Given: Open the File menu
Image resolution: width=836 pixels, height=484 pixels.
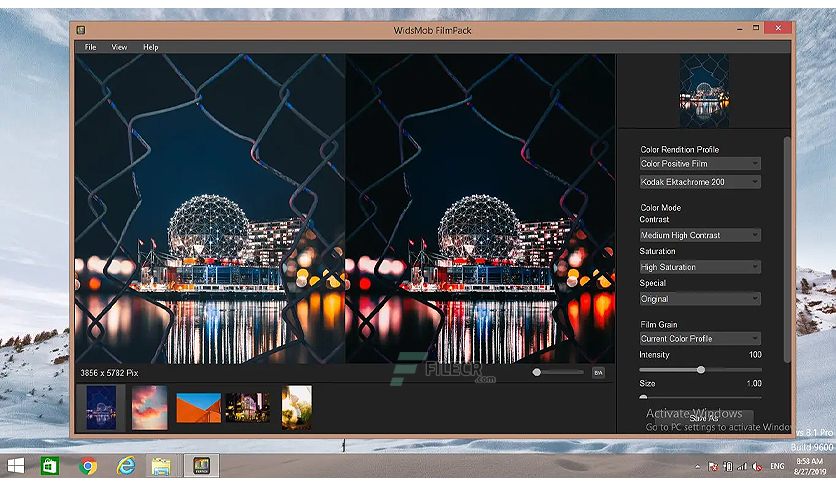Looking at the screenshot, I should (91, 47).
